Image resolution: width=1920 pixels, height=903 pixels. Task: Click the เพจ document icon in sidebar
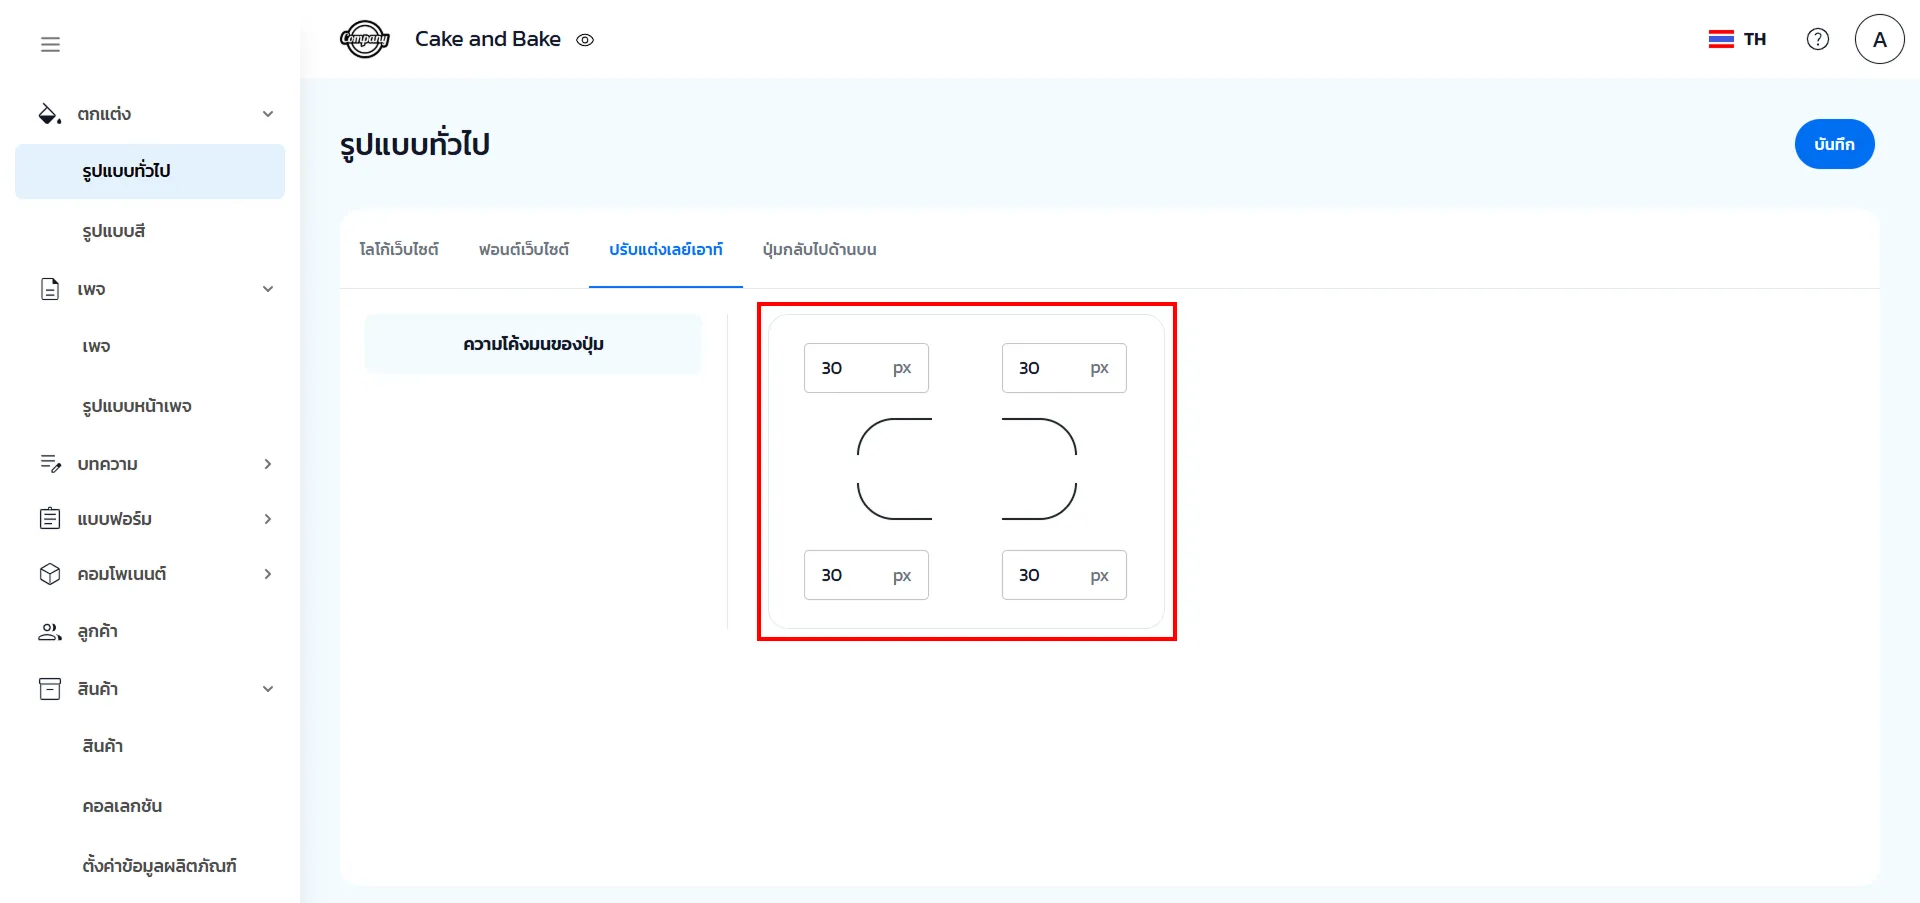[49, 289]
